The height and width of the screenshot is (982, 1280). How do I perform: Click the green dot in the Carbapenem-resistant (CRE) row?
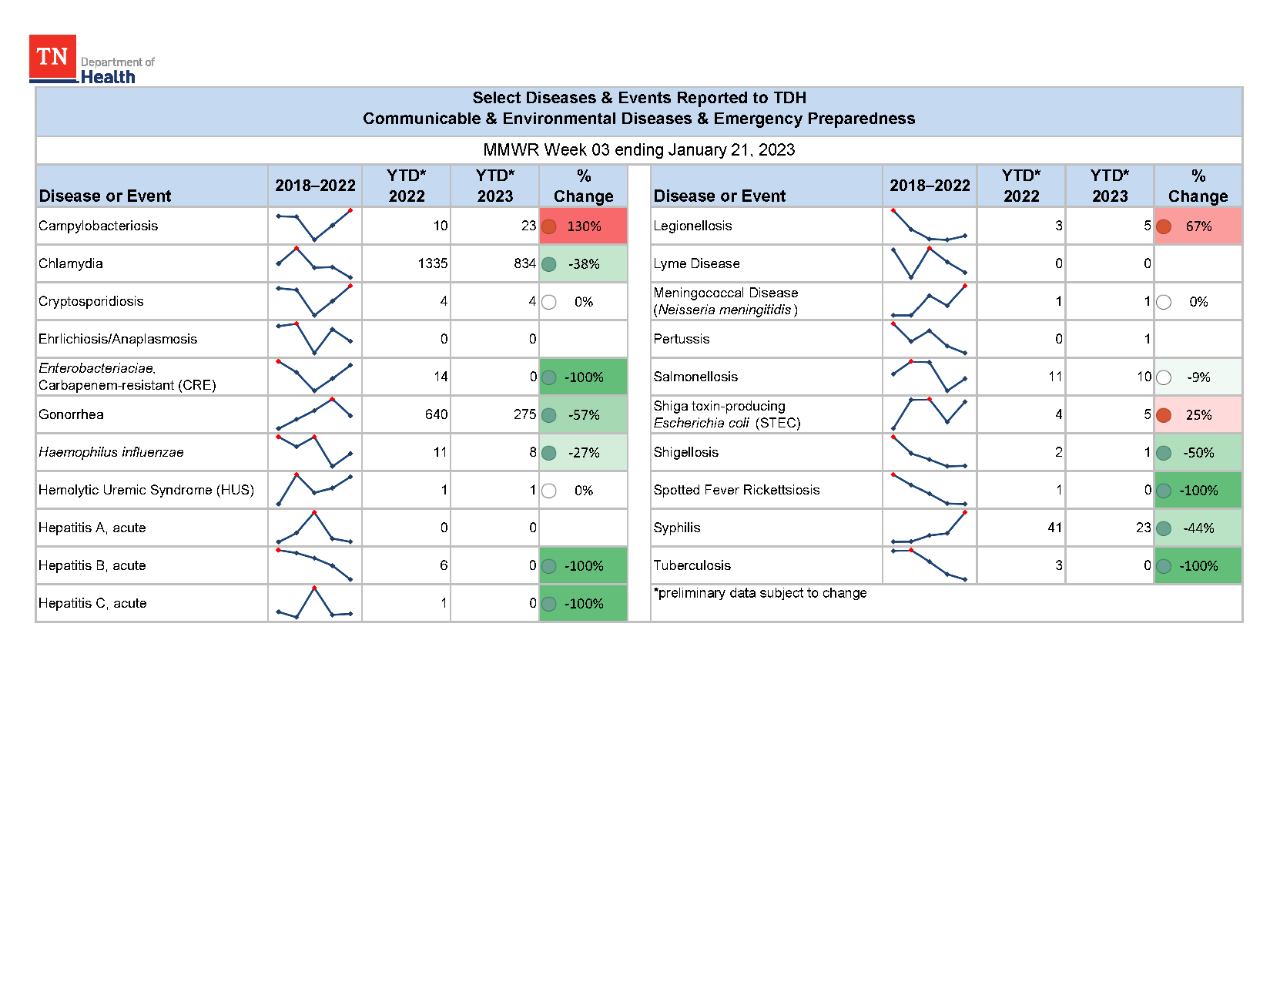549,377
